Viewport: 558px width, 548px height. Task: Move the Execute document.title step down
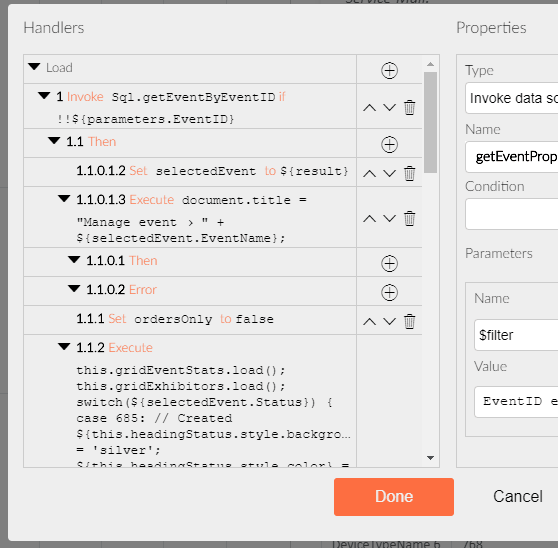click(x=389, y=218)
